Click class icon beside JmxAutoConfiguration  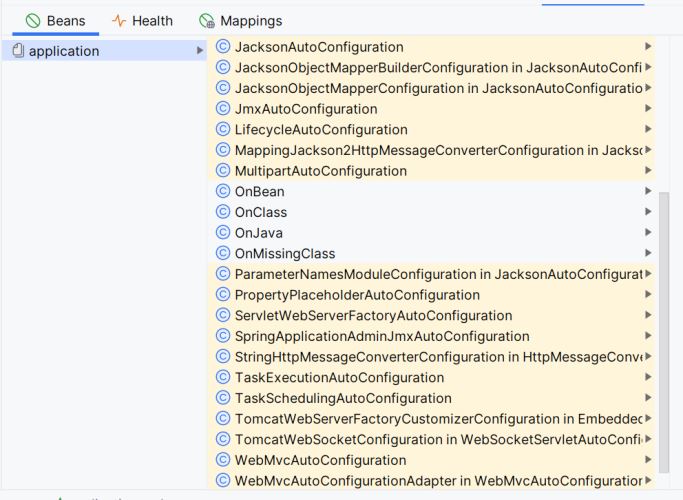(x=223, y=108)
